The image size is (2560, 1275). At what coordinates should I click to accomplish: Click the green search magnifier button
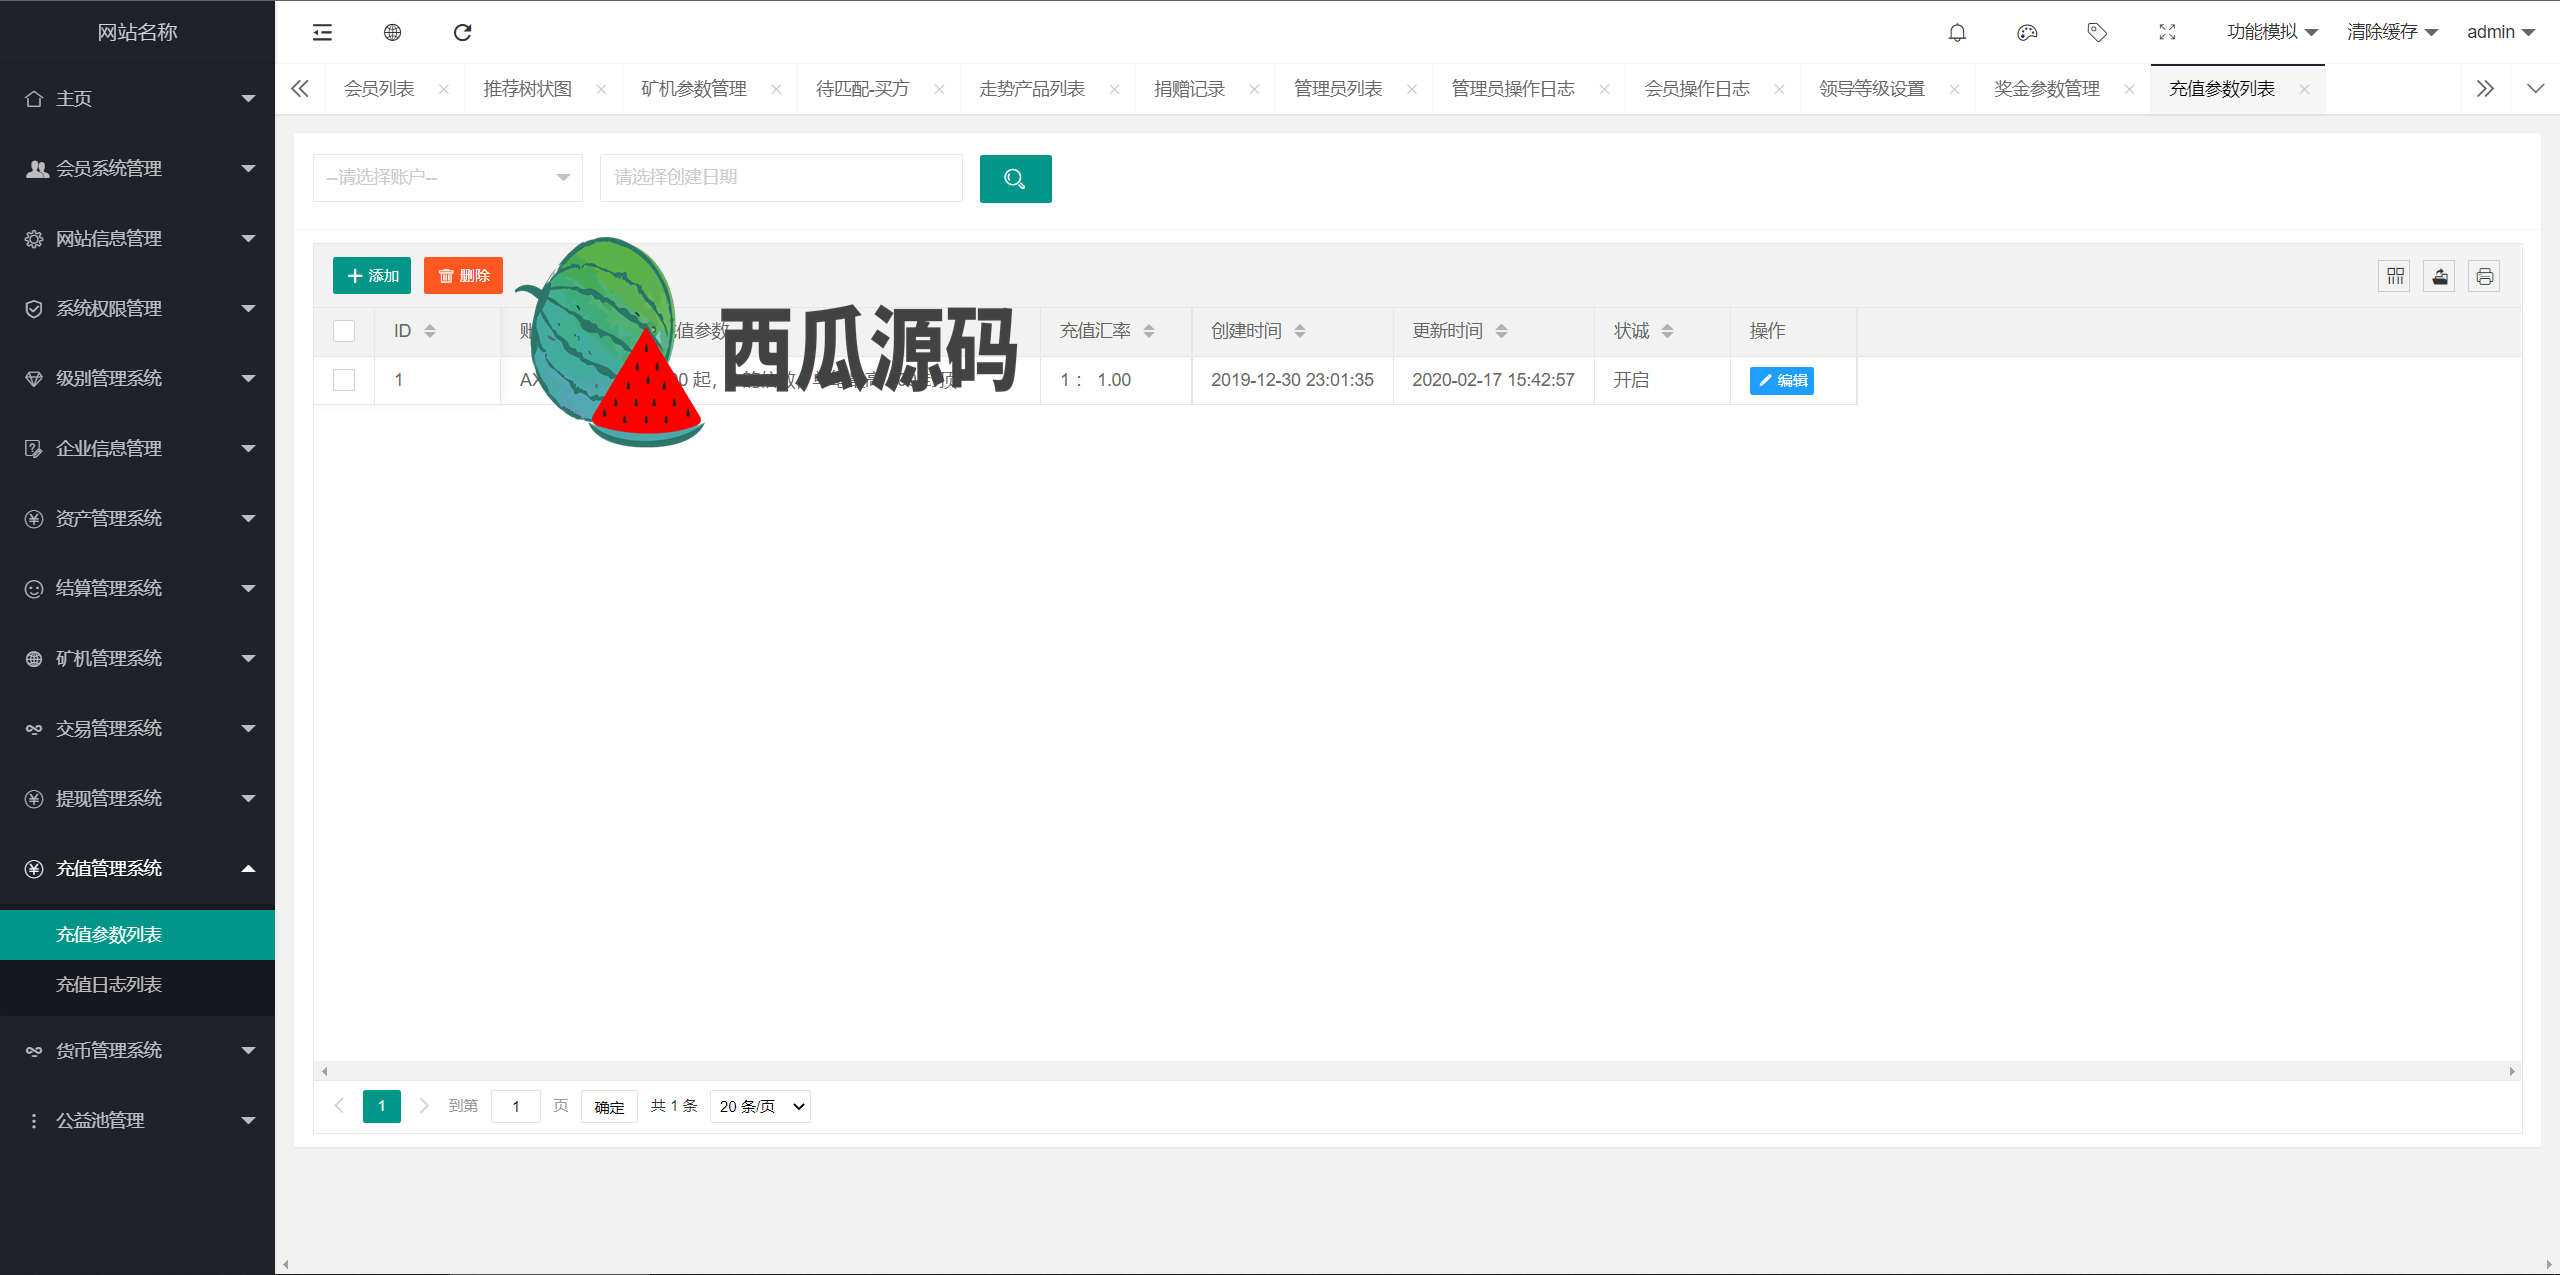[x=1015, y=179]
